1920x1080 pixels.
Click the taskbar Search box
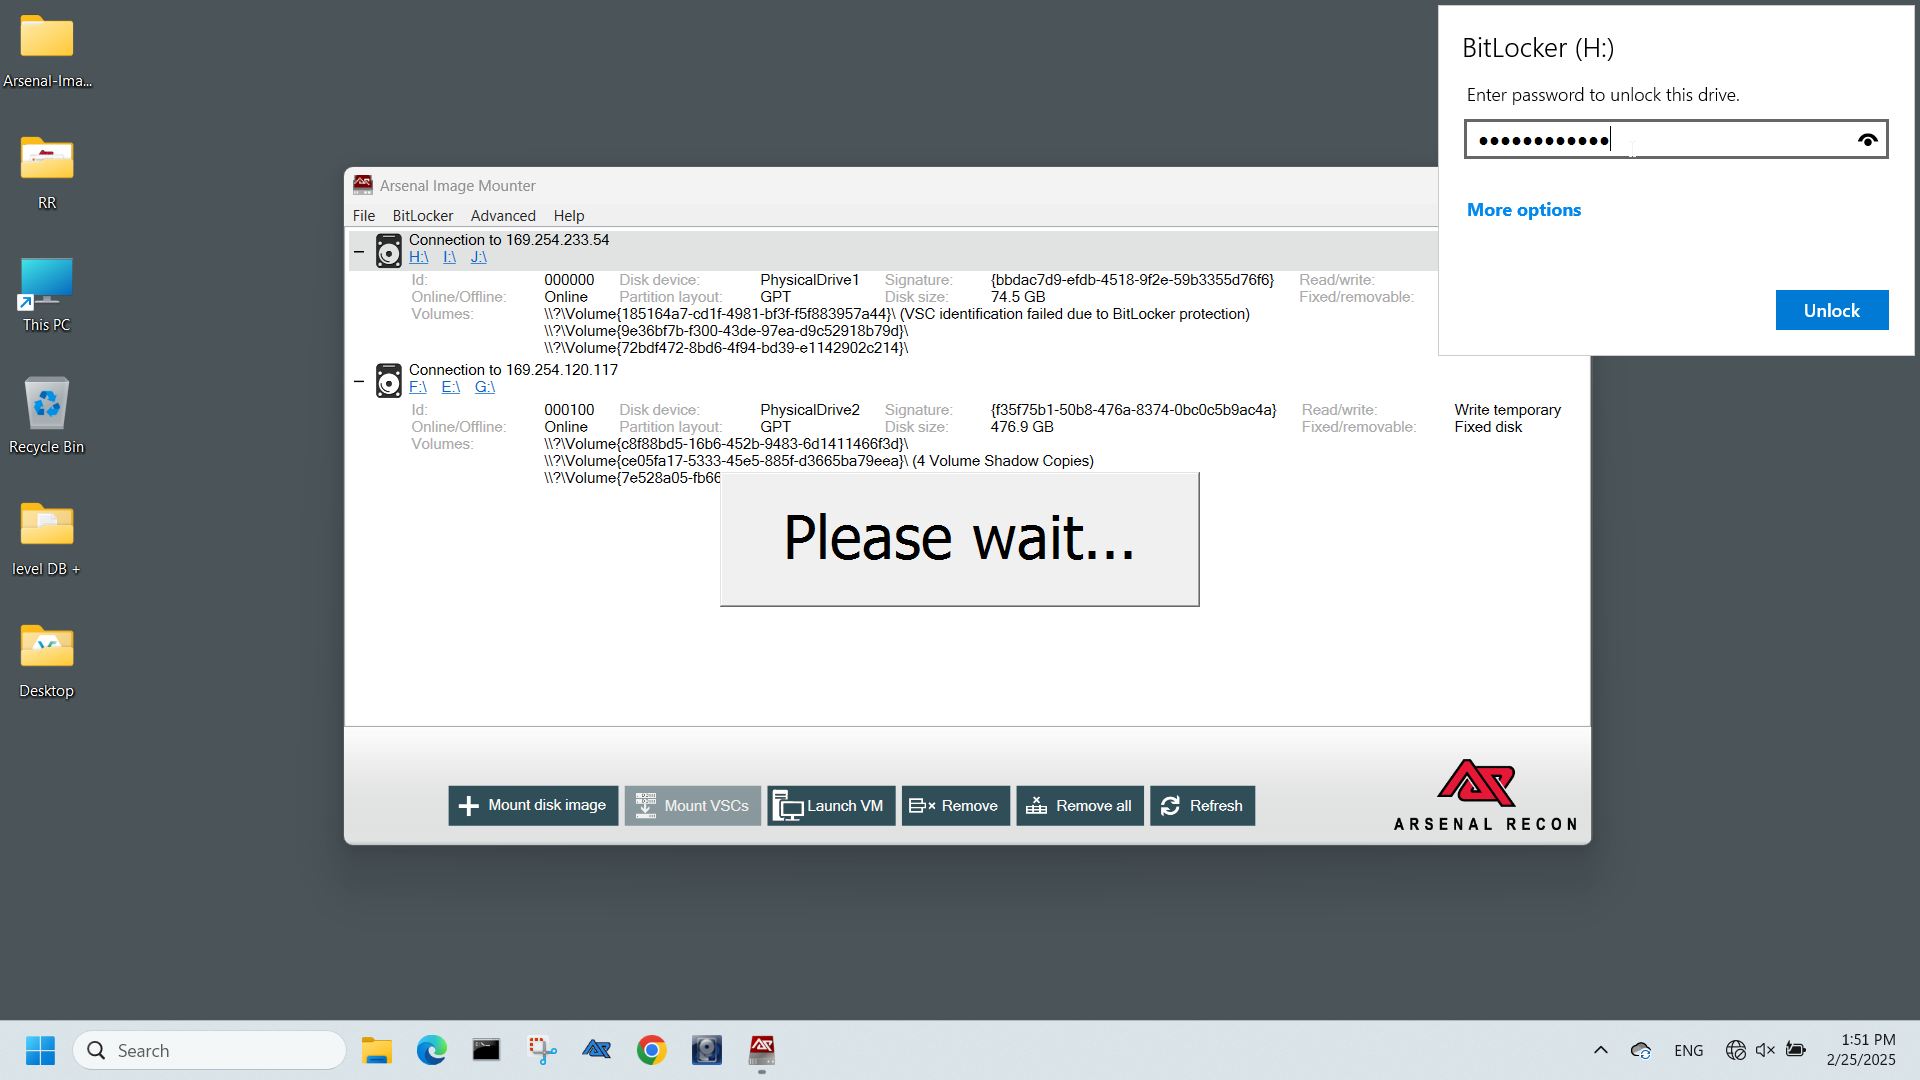210,1050
